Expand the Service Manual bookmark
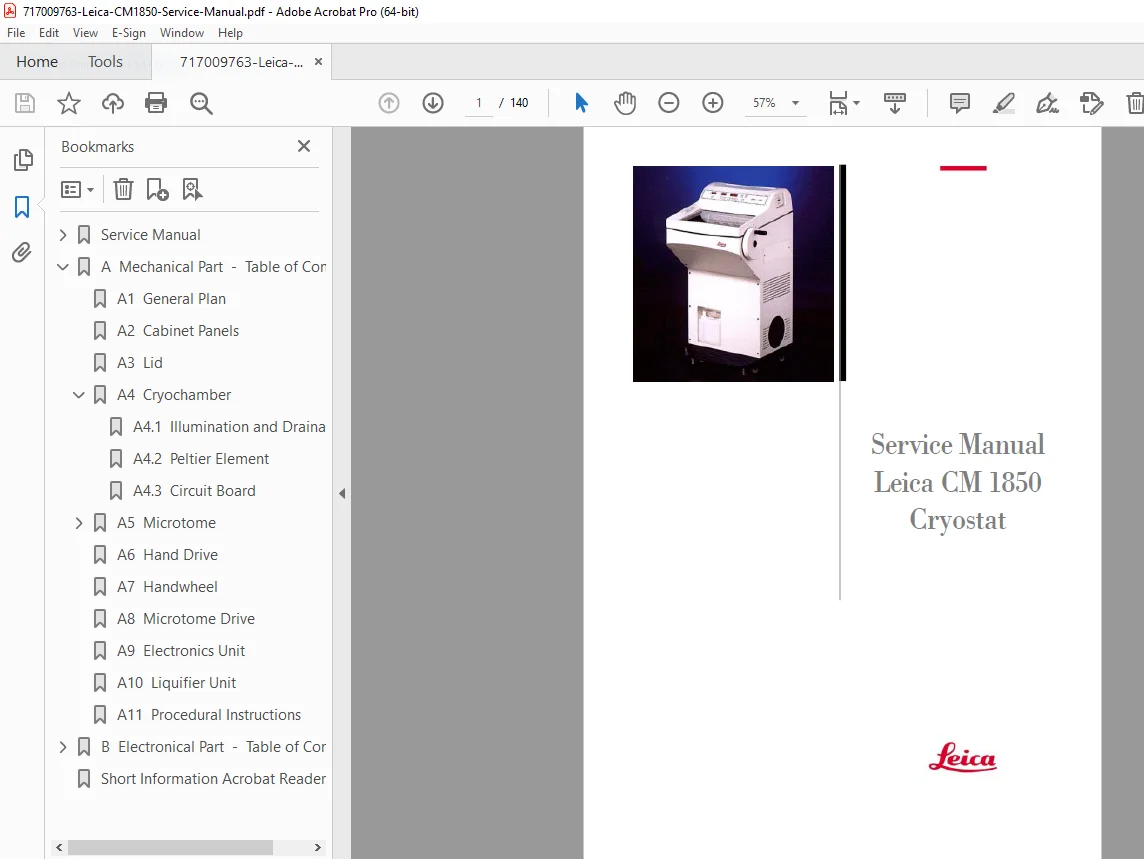This screenshot has height=859, width=1144. coord(63,235)
